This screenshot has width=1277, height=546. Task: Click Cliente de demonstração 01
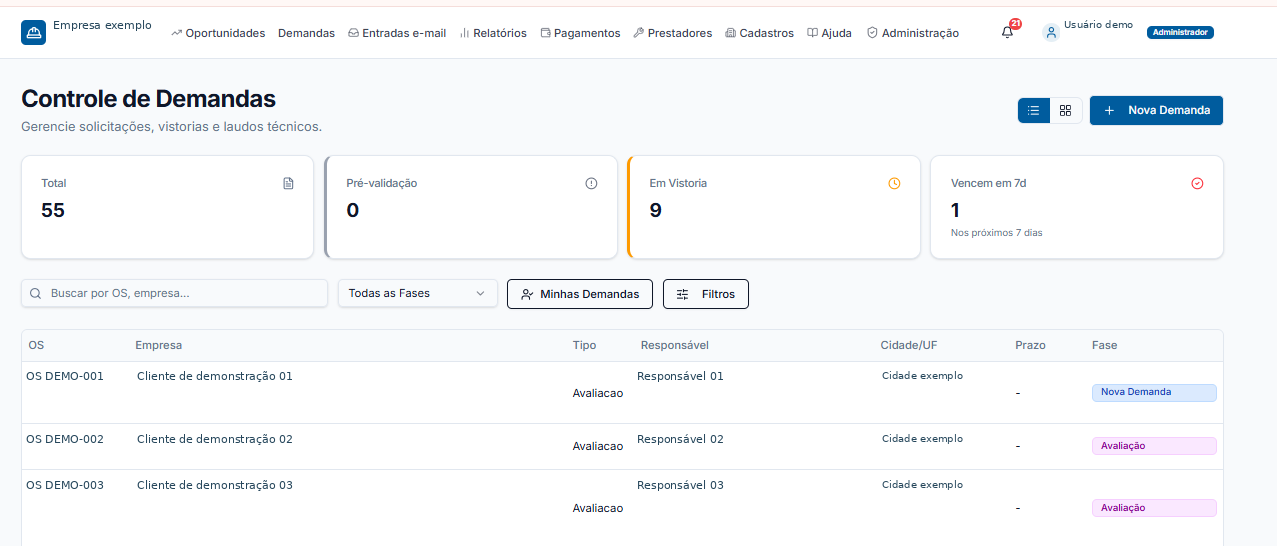point(215,376)
